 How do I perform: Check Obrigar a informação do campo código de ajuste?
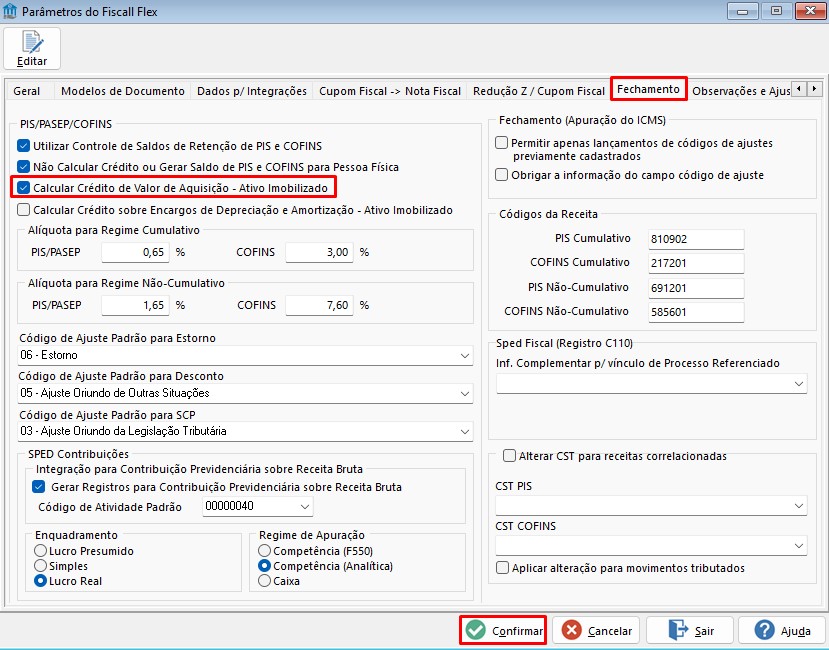[x=501, y=175]
